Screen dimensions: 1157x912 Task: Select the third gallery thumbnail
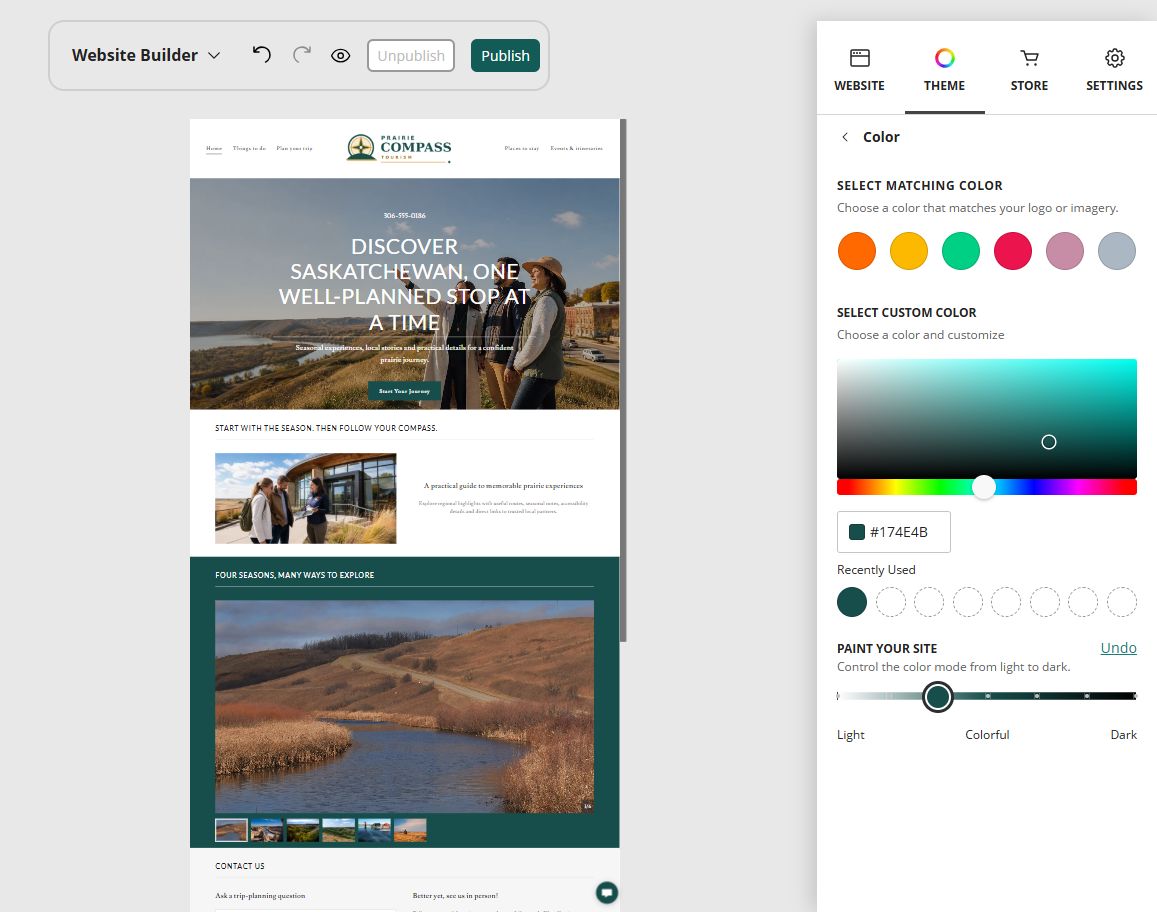303,830
